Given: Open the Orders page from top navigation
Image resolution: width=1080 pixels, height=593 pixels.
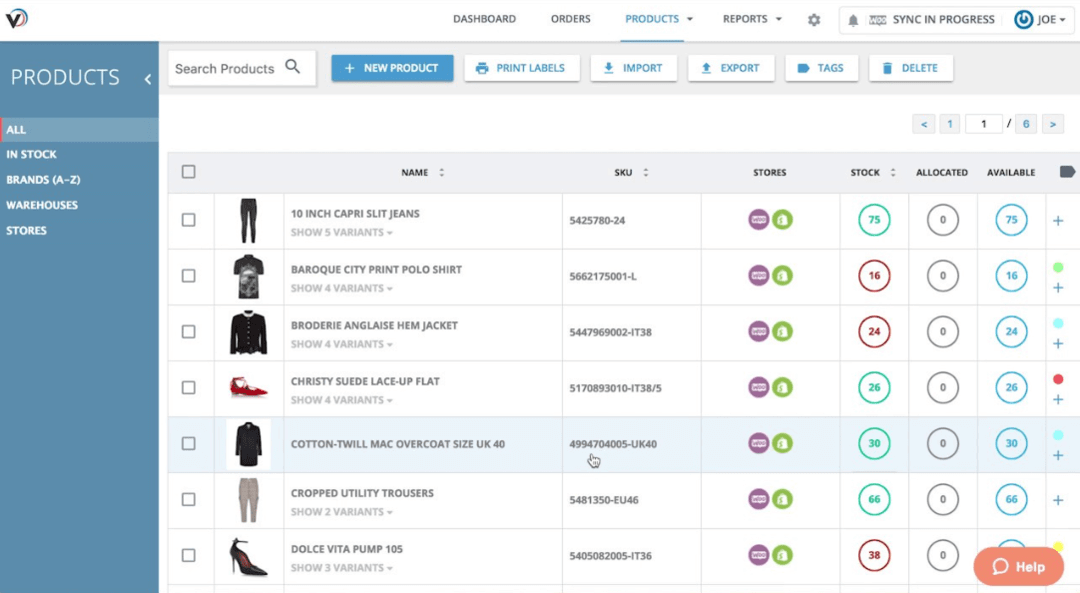Looking at the screenshot, I should click(x=570, y=18).
